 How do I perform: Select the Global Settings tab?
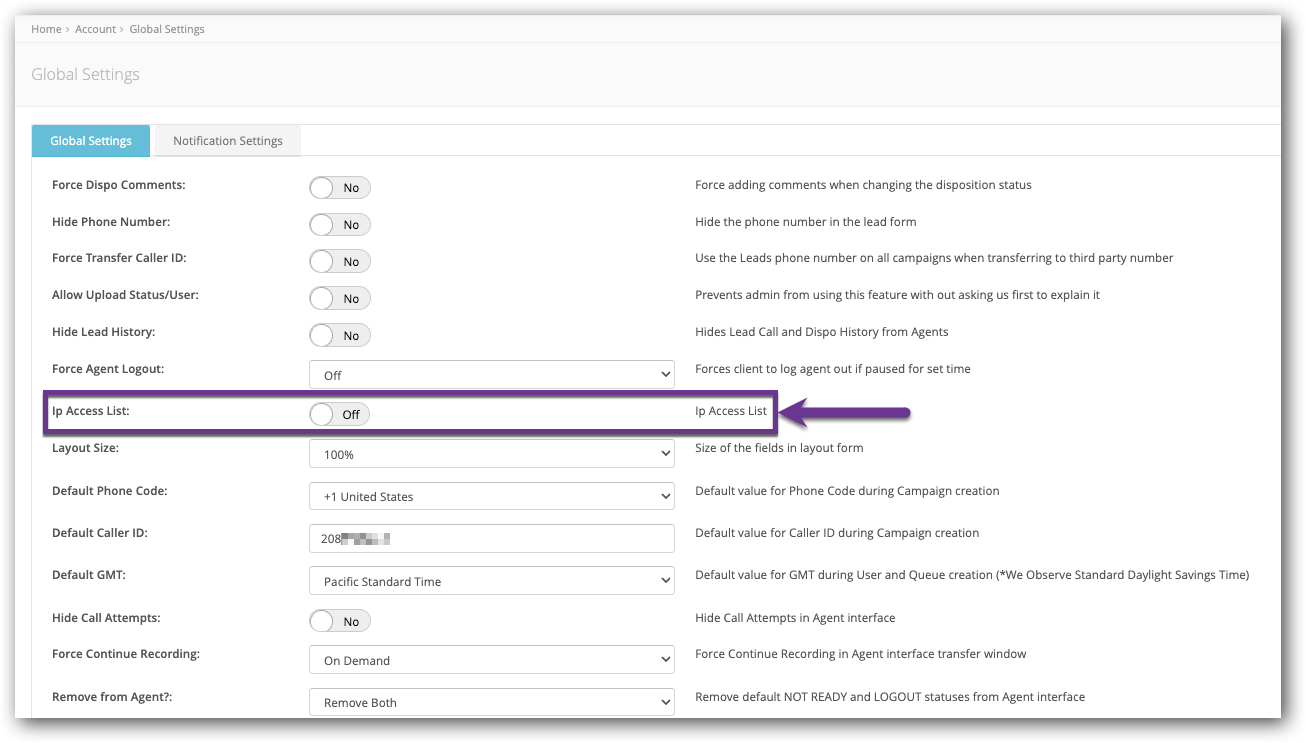pyautogui.click(x=90, y=140)
